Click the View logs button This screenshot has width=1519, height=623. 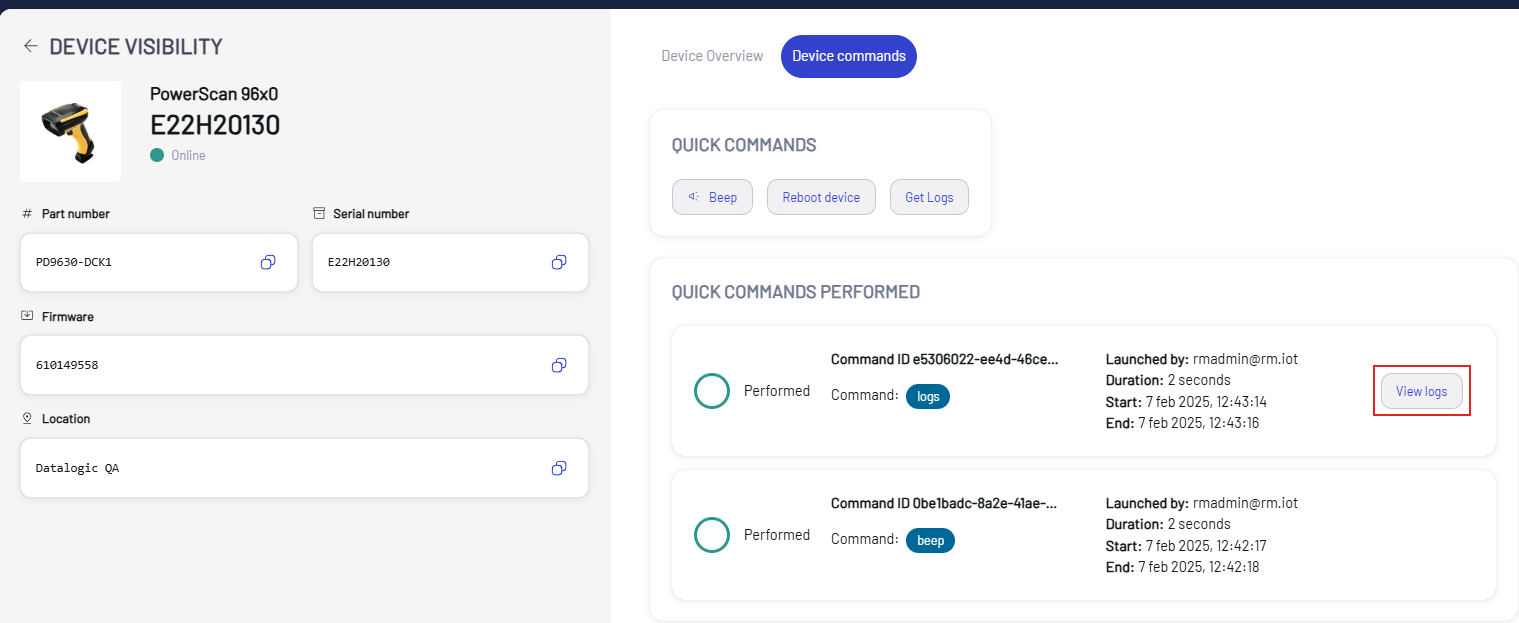click(1421, 391)
